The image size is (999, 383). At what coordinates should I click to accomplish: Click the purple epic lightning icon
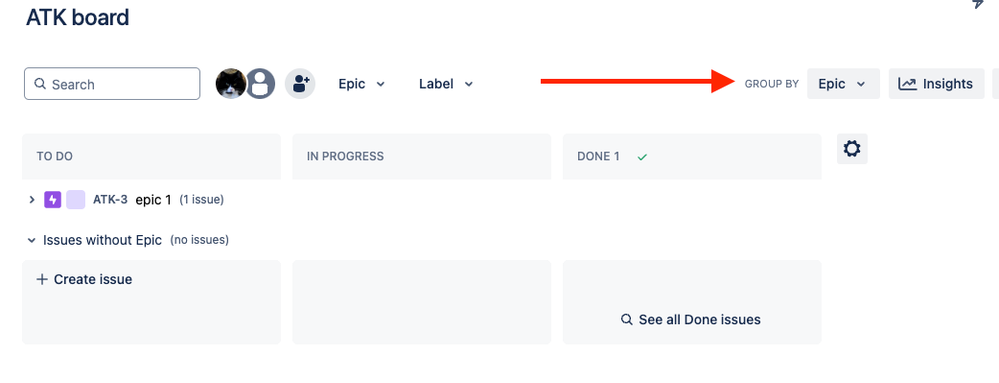coord(52,199)
